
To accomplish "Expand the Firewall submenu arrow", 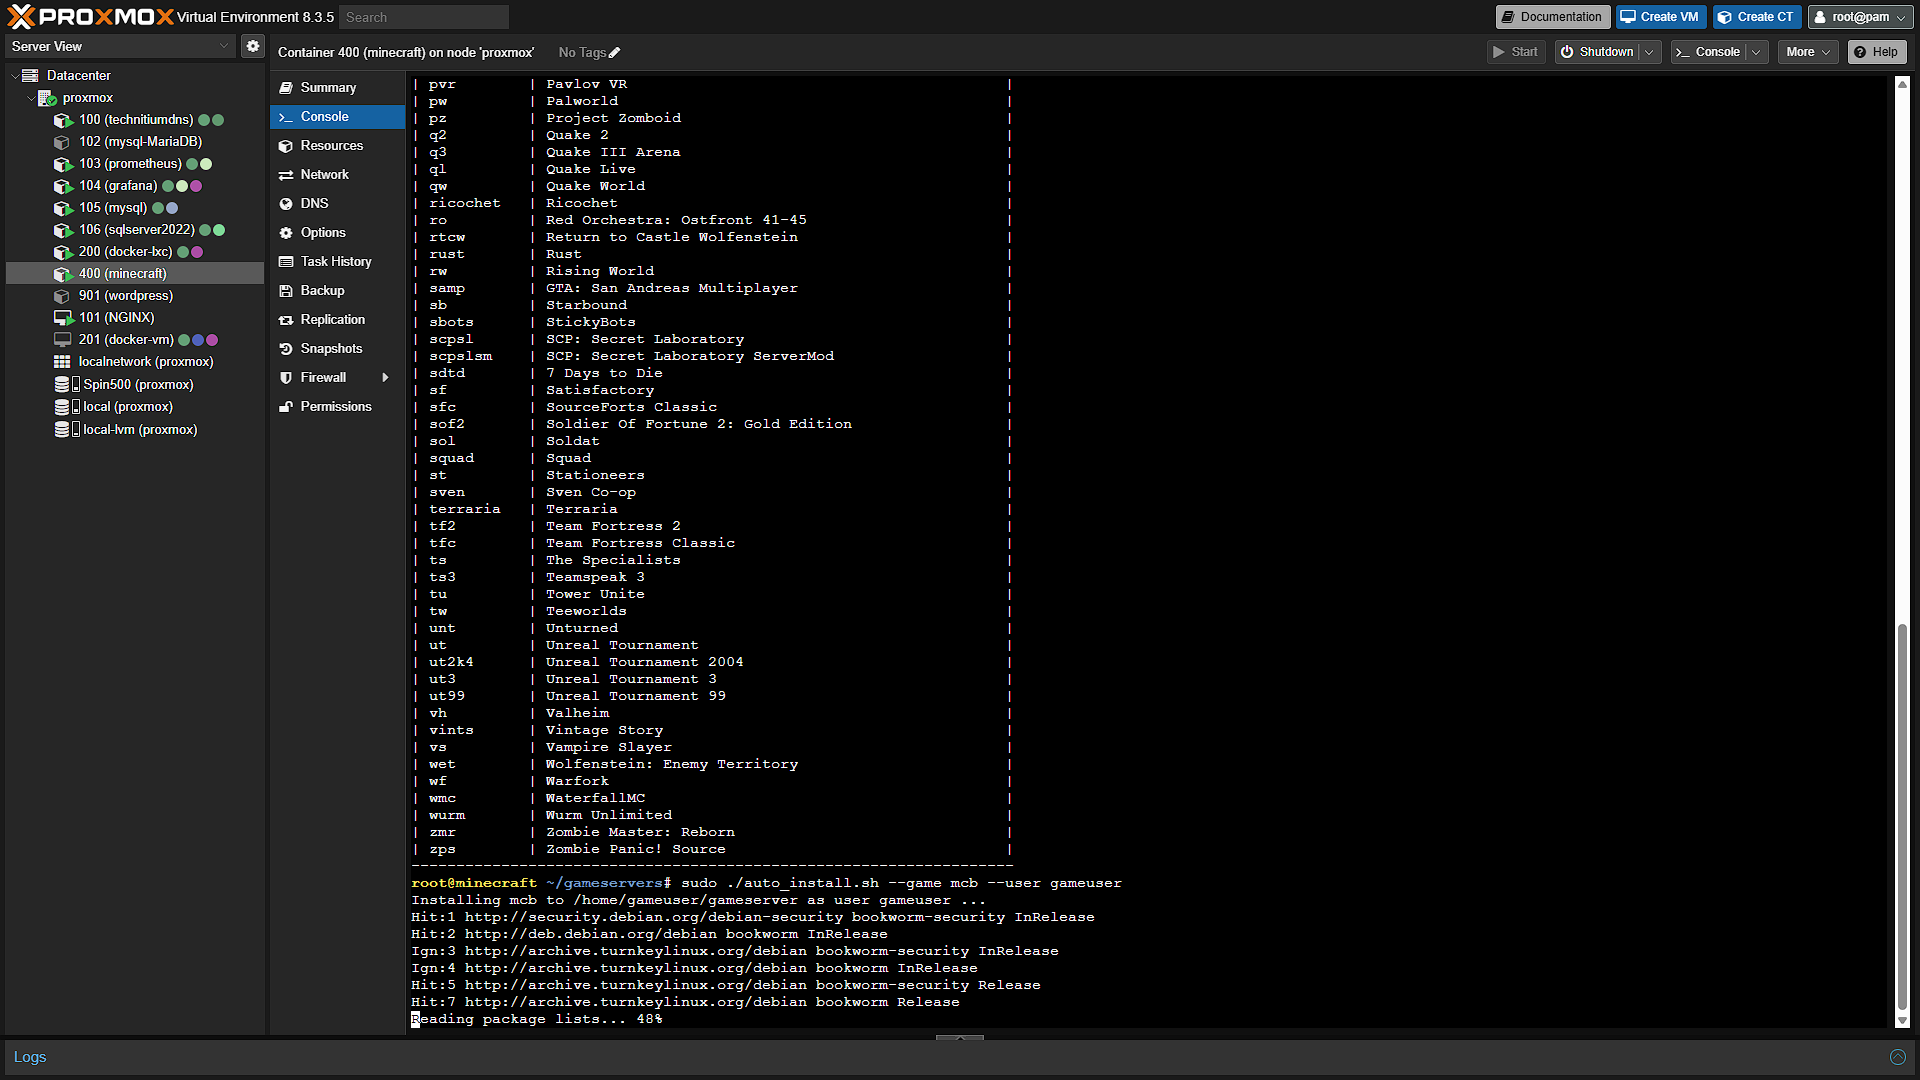I will [385, 378].
